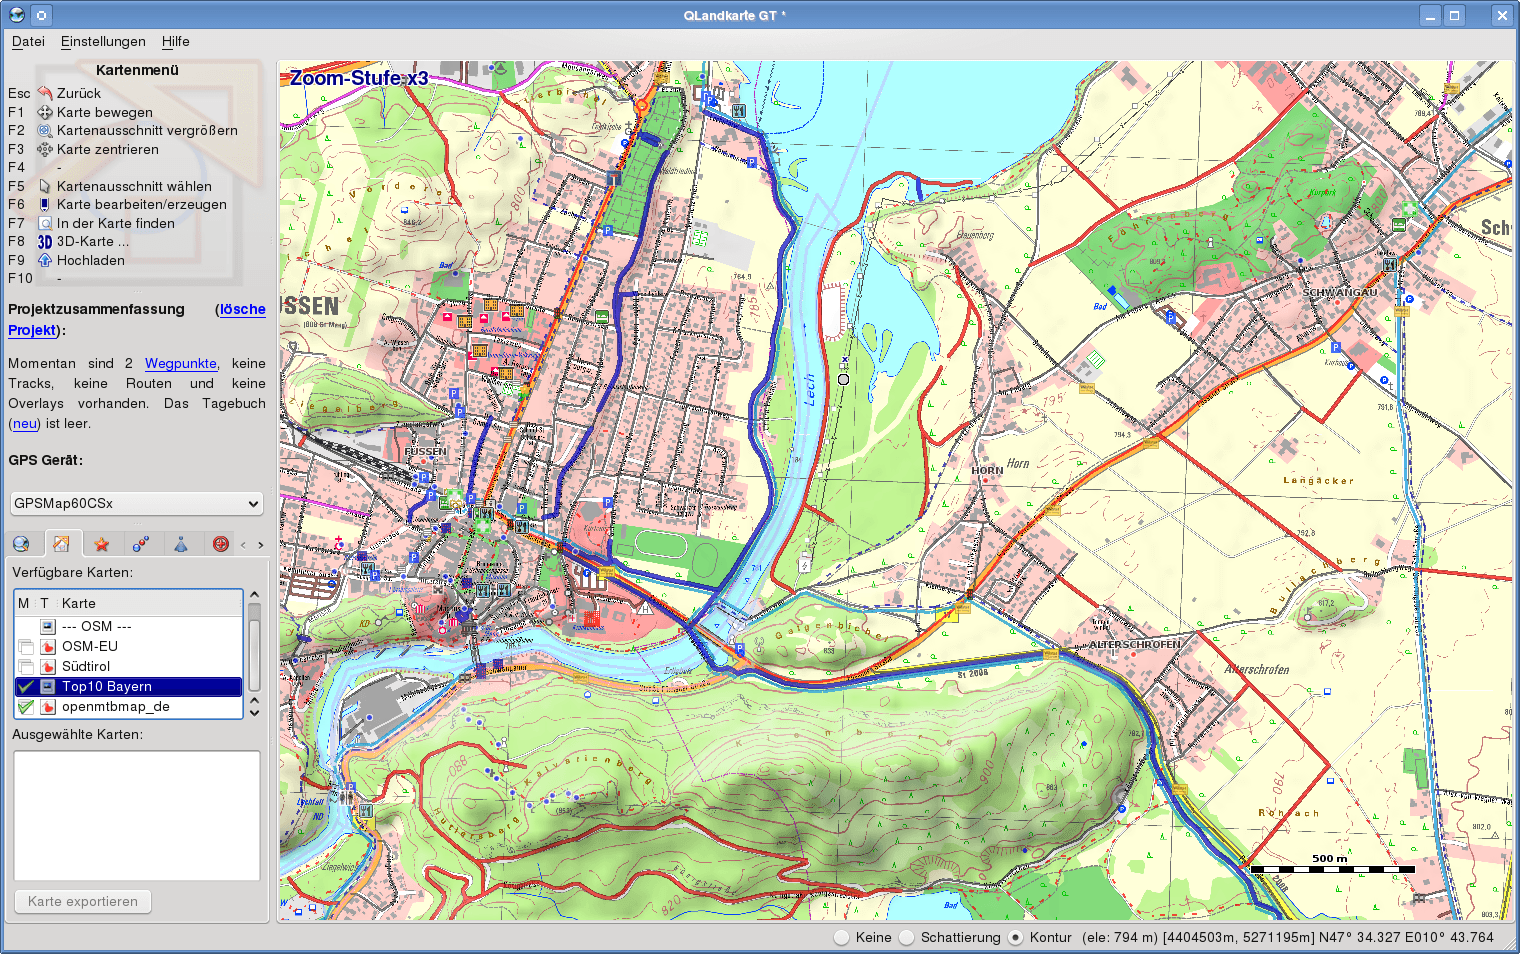The image size is (1520, 954).
Task: Open Karte bearbeiten/erzeugen via its icon
Action: pos(45,204)
